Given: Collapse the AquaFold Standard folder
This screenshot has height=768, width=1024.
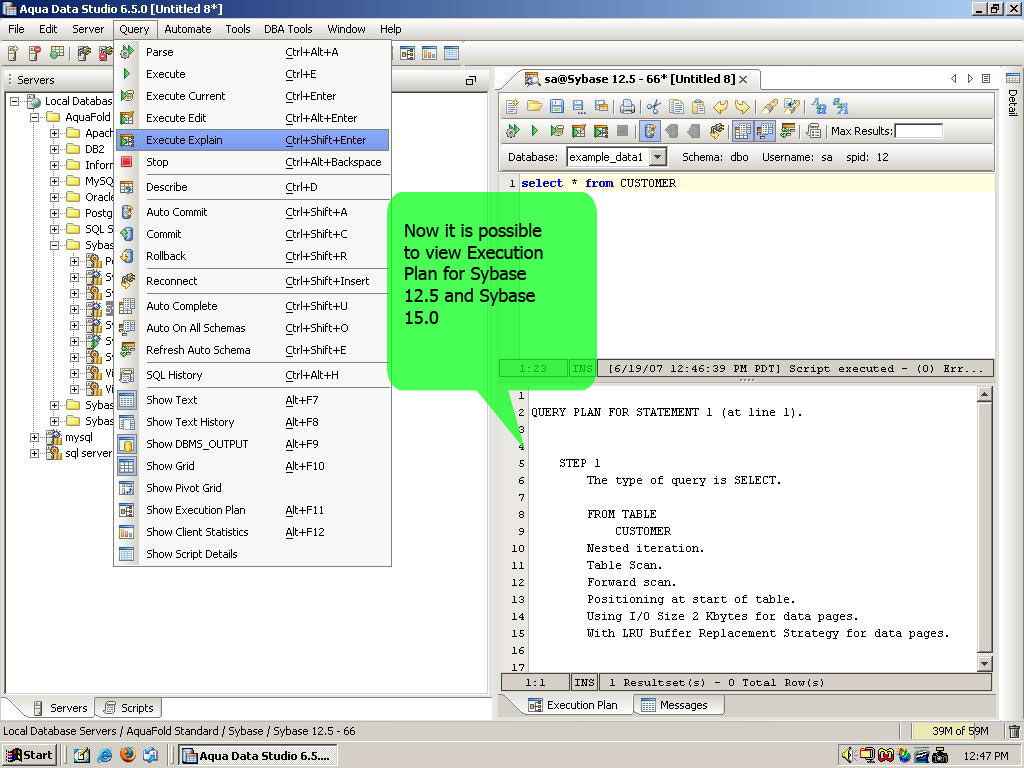Looking at the screenshot, I should pos(35,118).
